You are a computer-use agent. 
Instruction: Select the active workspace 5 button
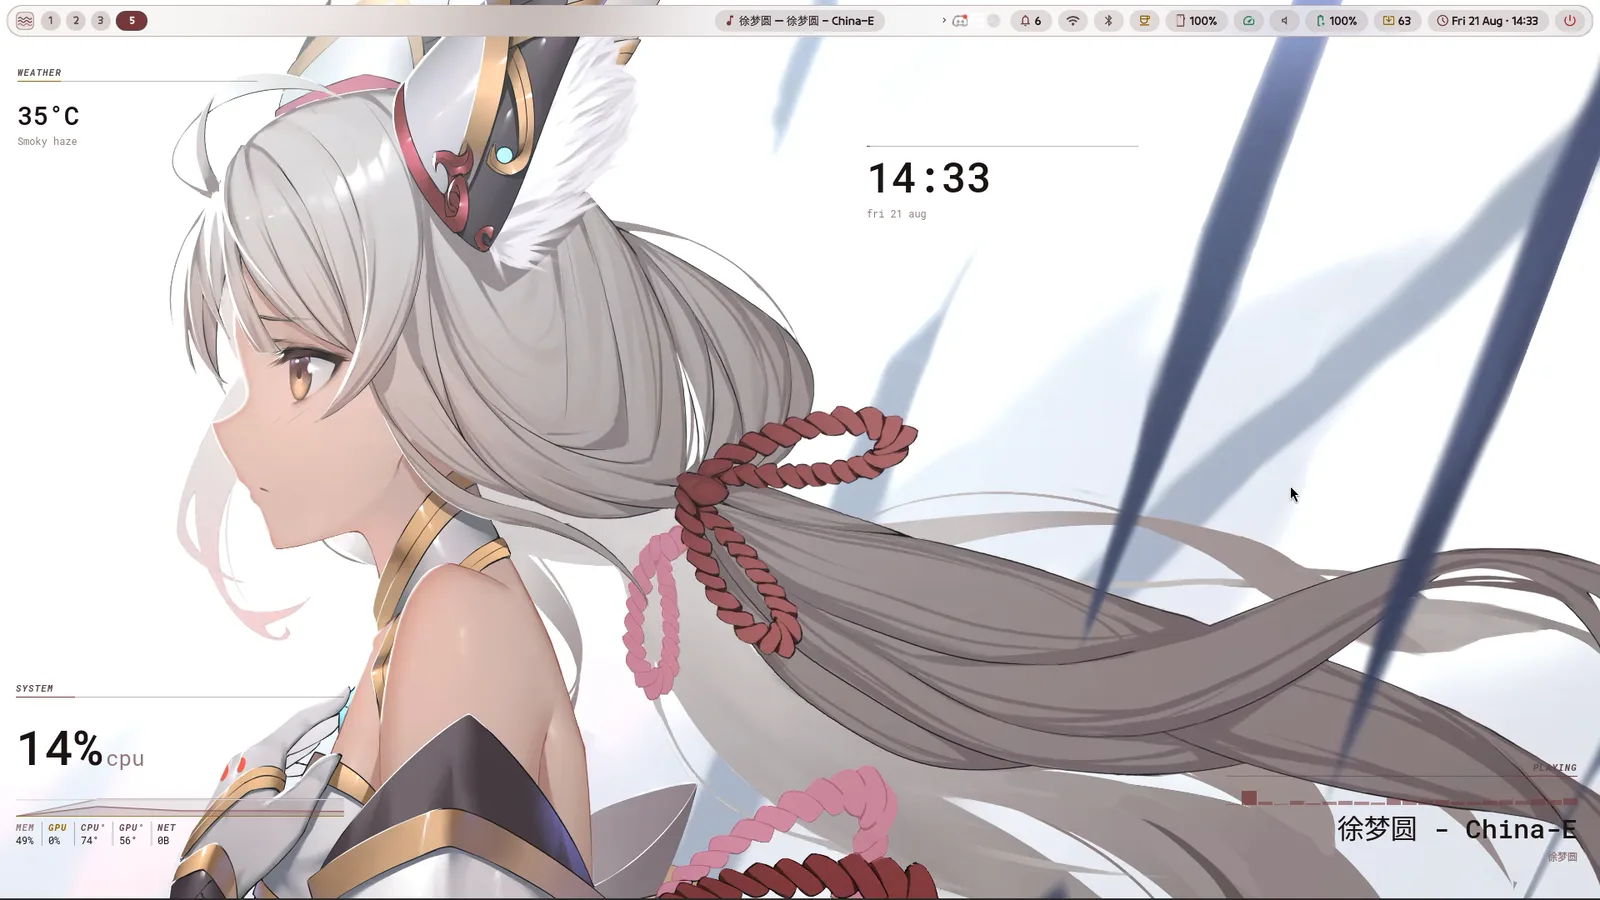[x=132, y=20]
